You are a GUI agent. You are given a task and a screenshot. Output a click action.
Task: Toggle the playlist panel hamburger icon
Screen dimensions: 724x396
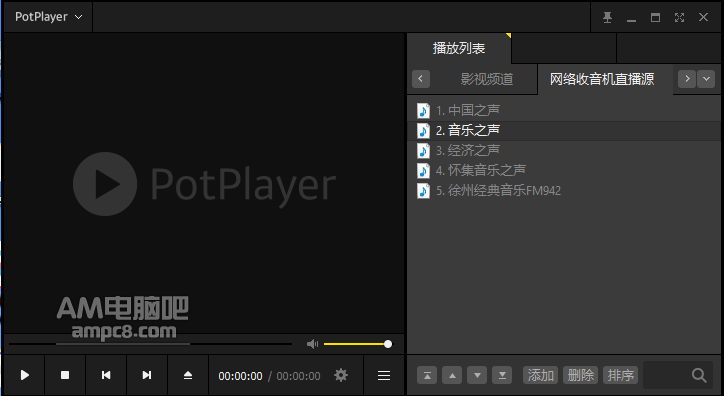click(384, 376)
